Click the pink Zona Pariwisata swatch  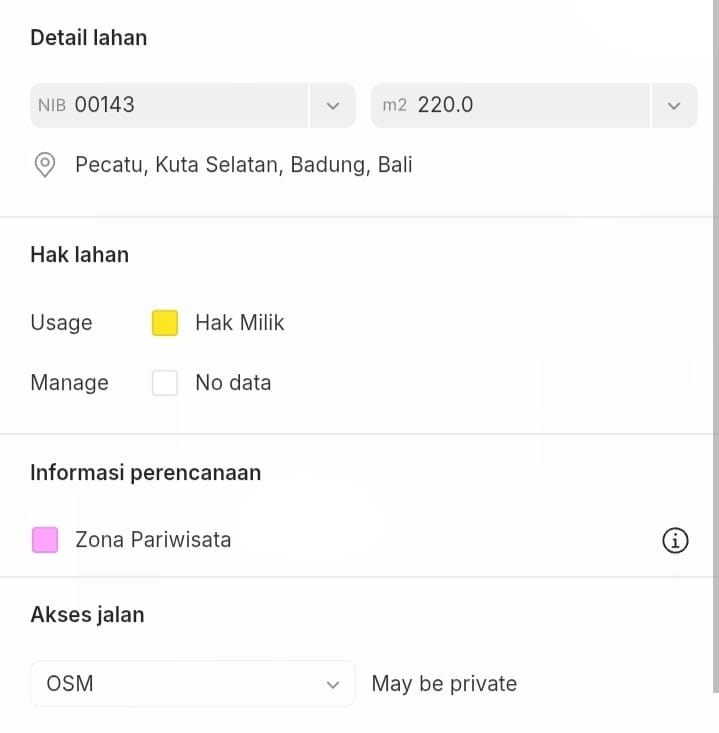(45, 541)
